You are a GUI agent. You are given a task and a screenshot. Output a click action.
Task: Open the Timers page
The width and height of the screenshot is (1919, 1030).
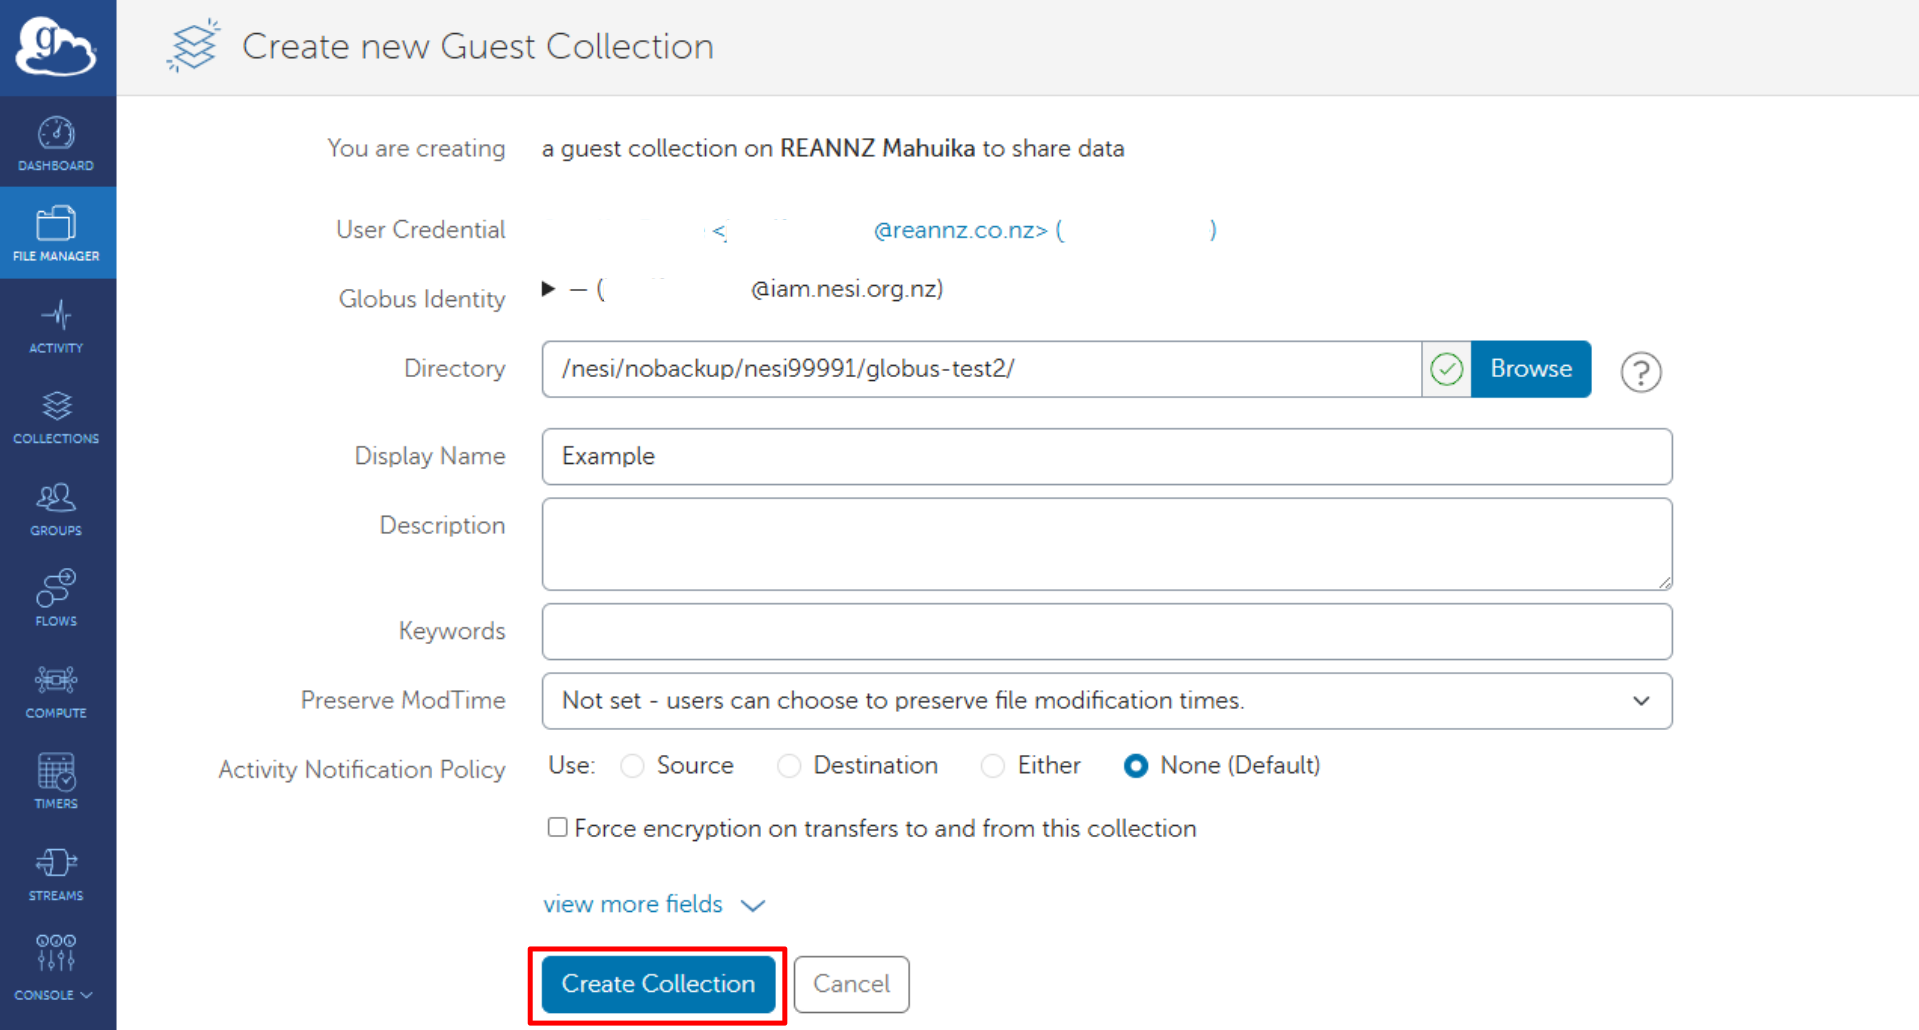pos(57,782)
